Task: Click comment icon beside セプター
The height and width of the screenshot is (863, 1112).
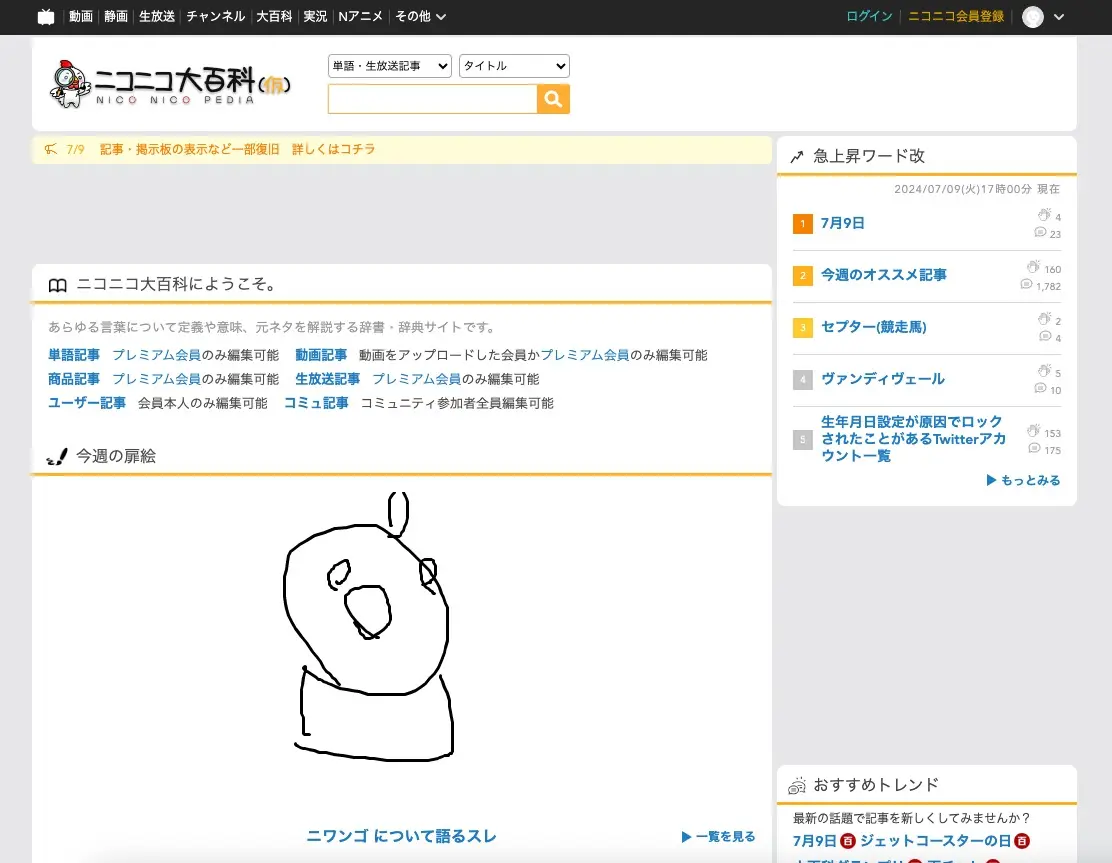Action: pos(1045,336)
